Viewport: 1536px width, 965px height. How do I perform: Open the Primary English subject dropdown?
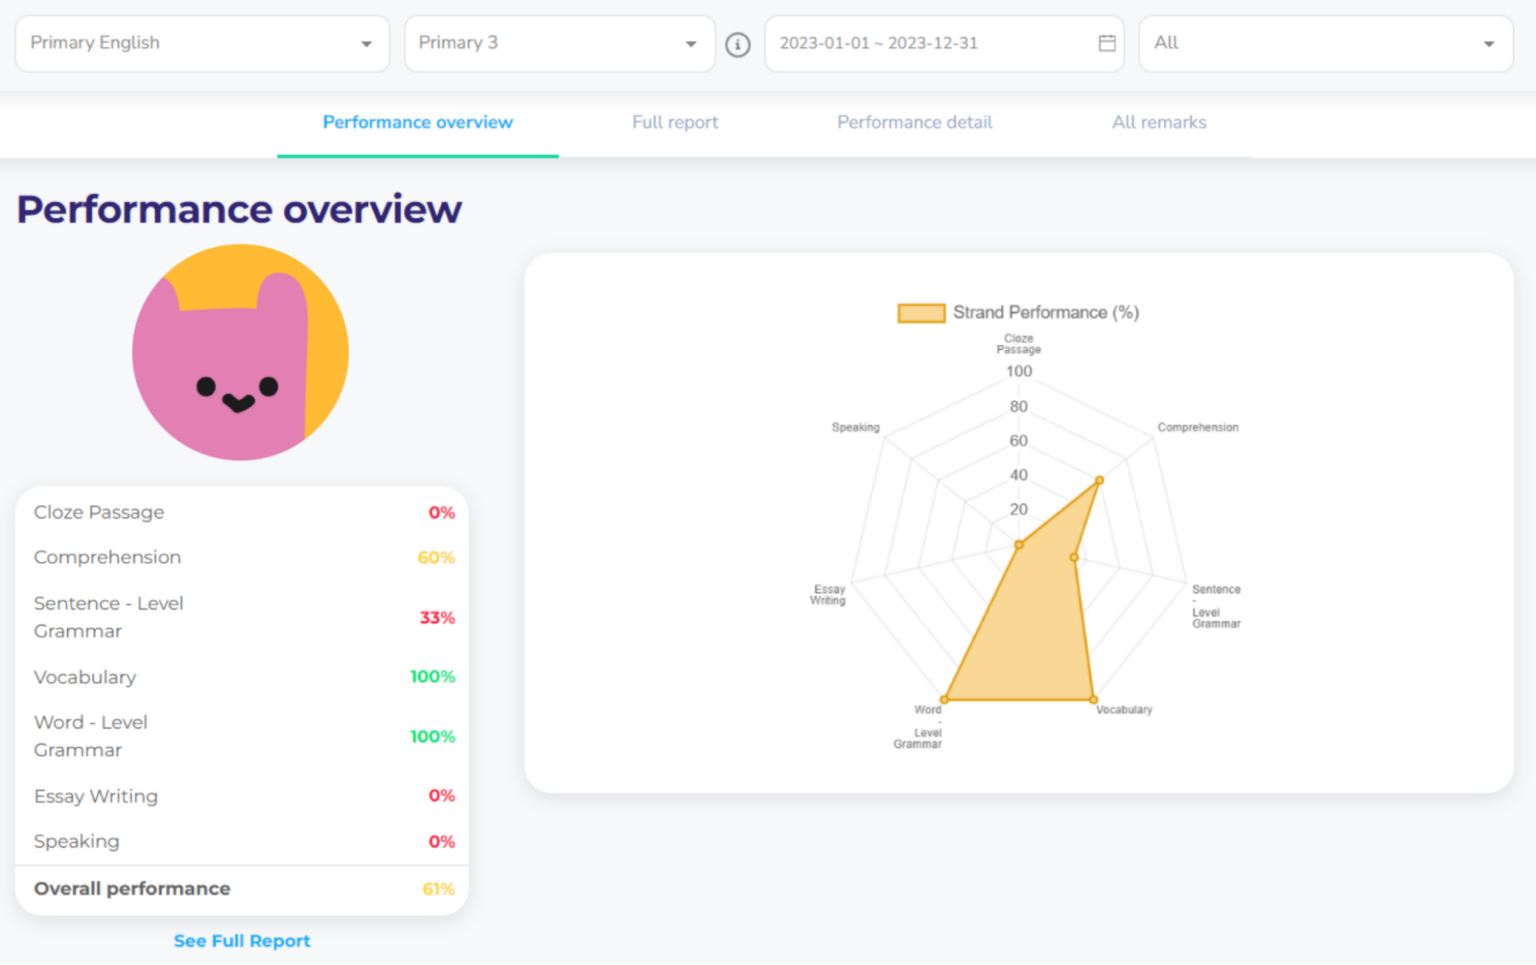pos(202,43)
